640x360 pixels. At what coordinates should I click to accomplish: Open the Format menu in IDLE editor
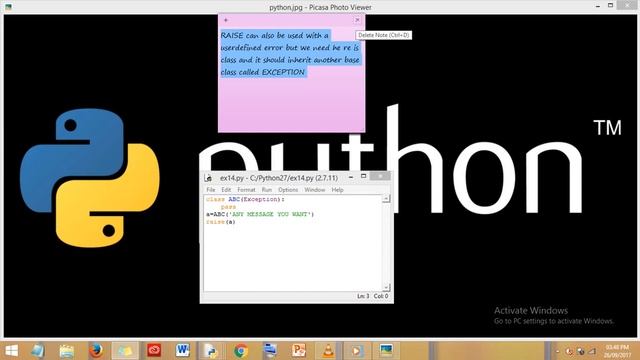pyautogui.click(x=246, y=190)
